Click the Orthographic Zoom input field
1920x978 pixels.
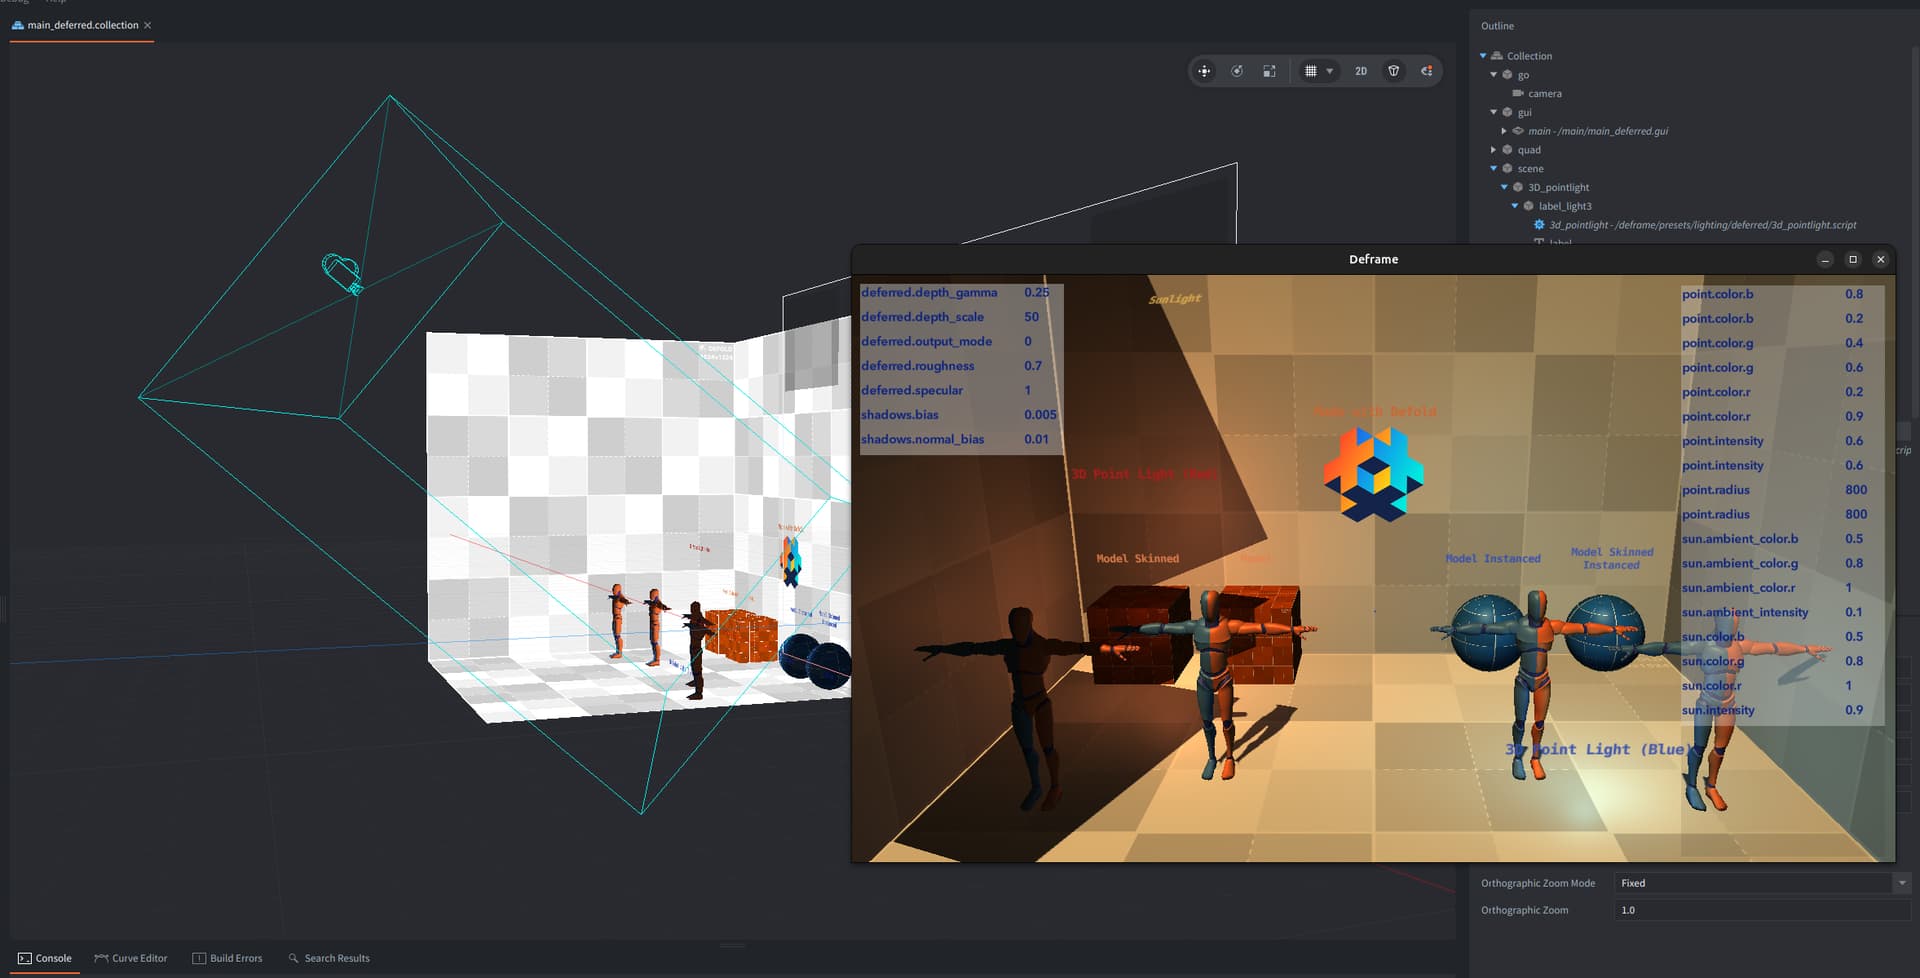coord(1760,910)
